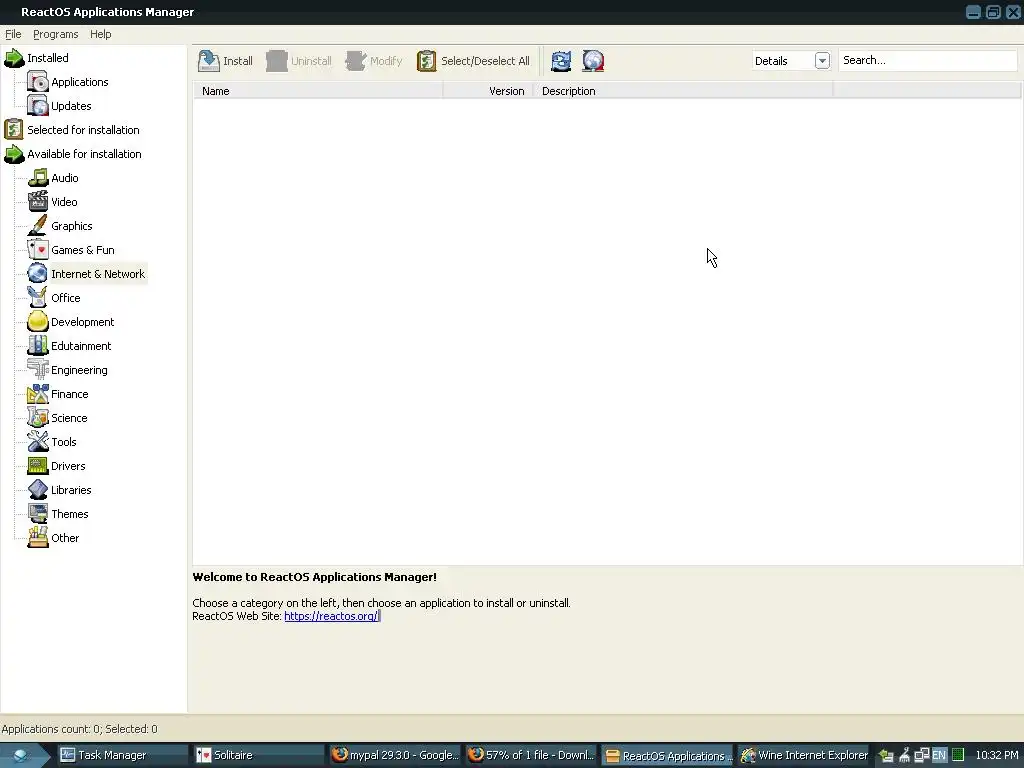This screenshot has height=768, width=1024.
Task: Select the Development helmet icon
Action: tap(38, 322)
